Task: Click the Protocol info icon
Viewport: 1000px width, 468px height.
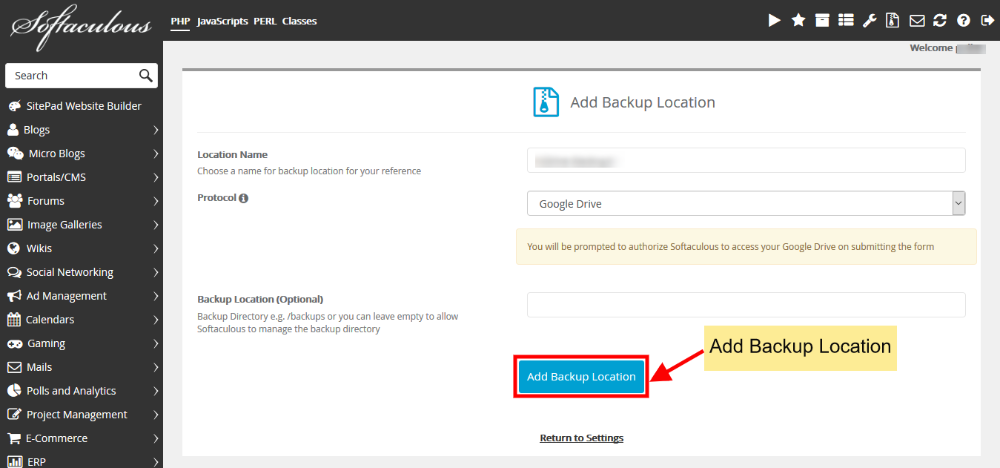Action: pos(244,198)
